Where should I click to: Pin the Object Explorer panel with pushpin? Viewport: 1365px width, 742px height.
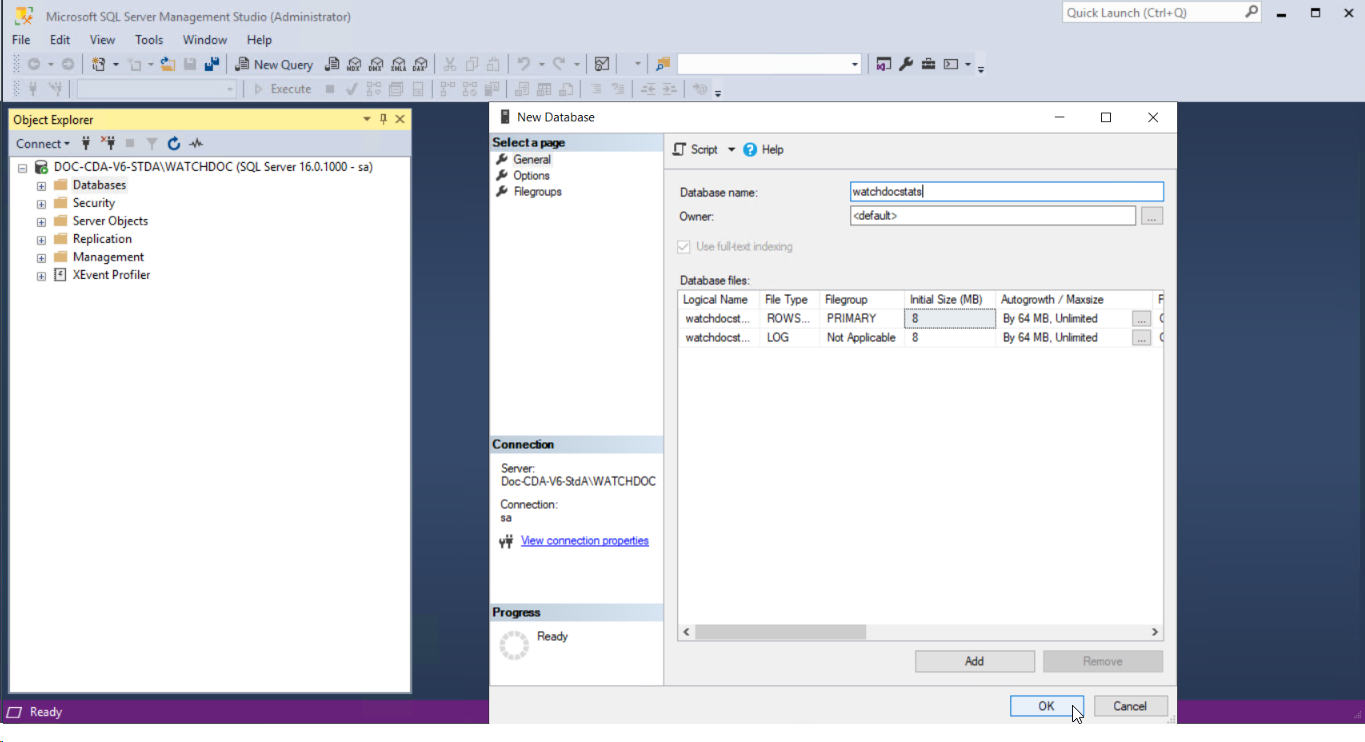pyautogui.click(x=383, y=119)
